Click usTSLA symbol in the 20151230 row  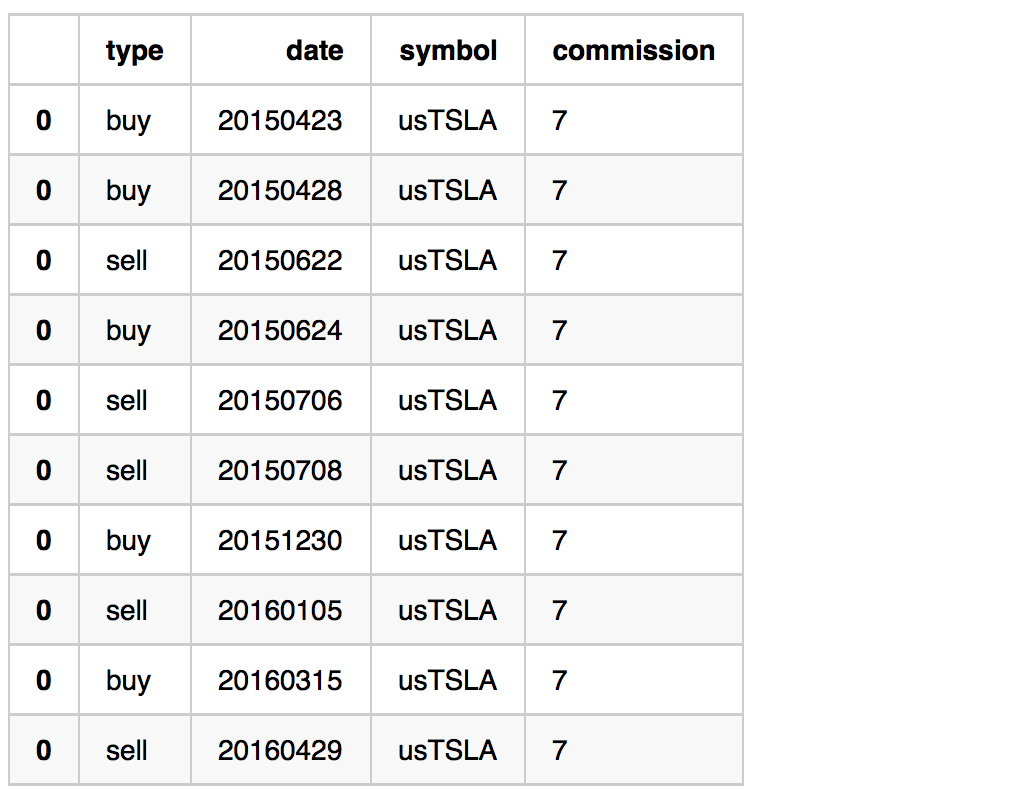tap(448, 540)
